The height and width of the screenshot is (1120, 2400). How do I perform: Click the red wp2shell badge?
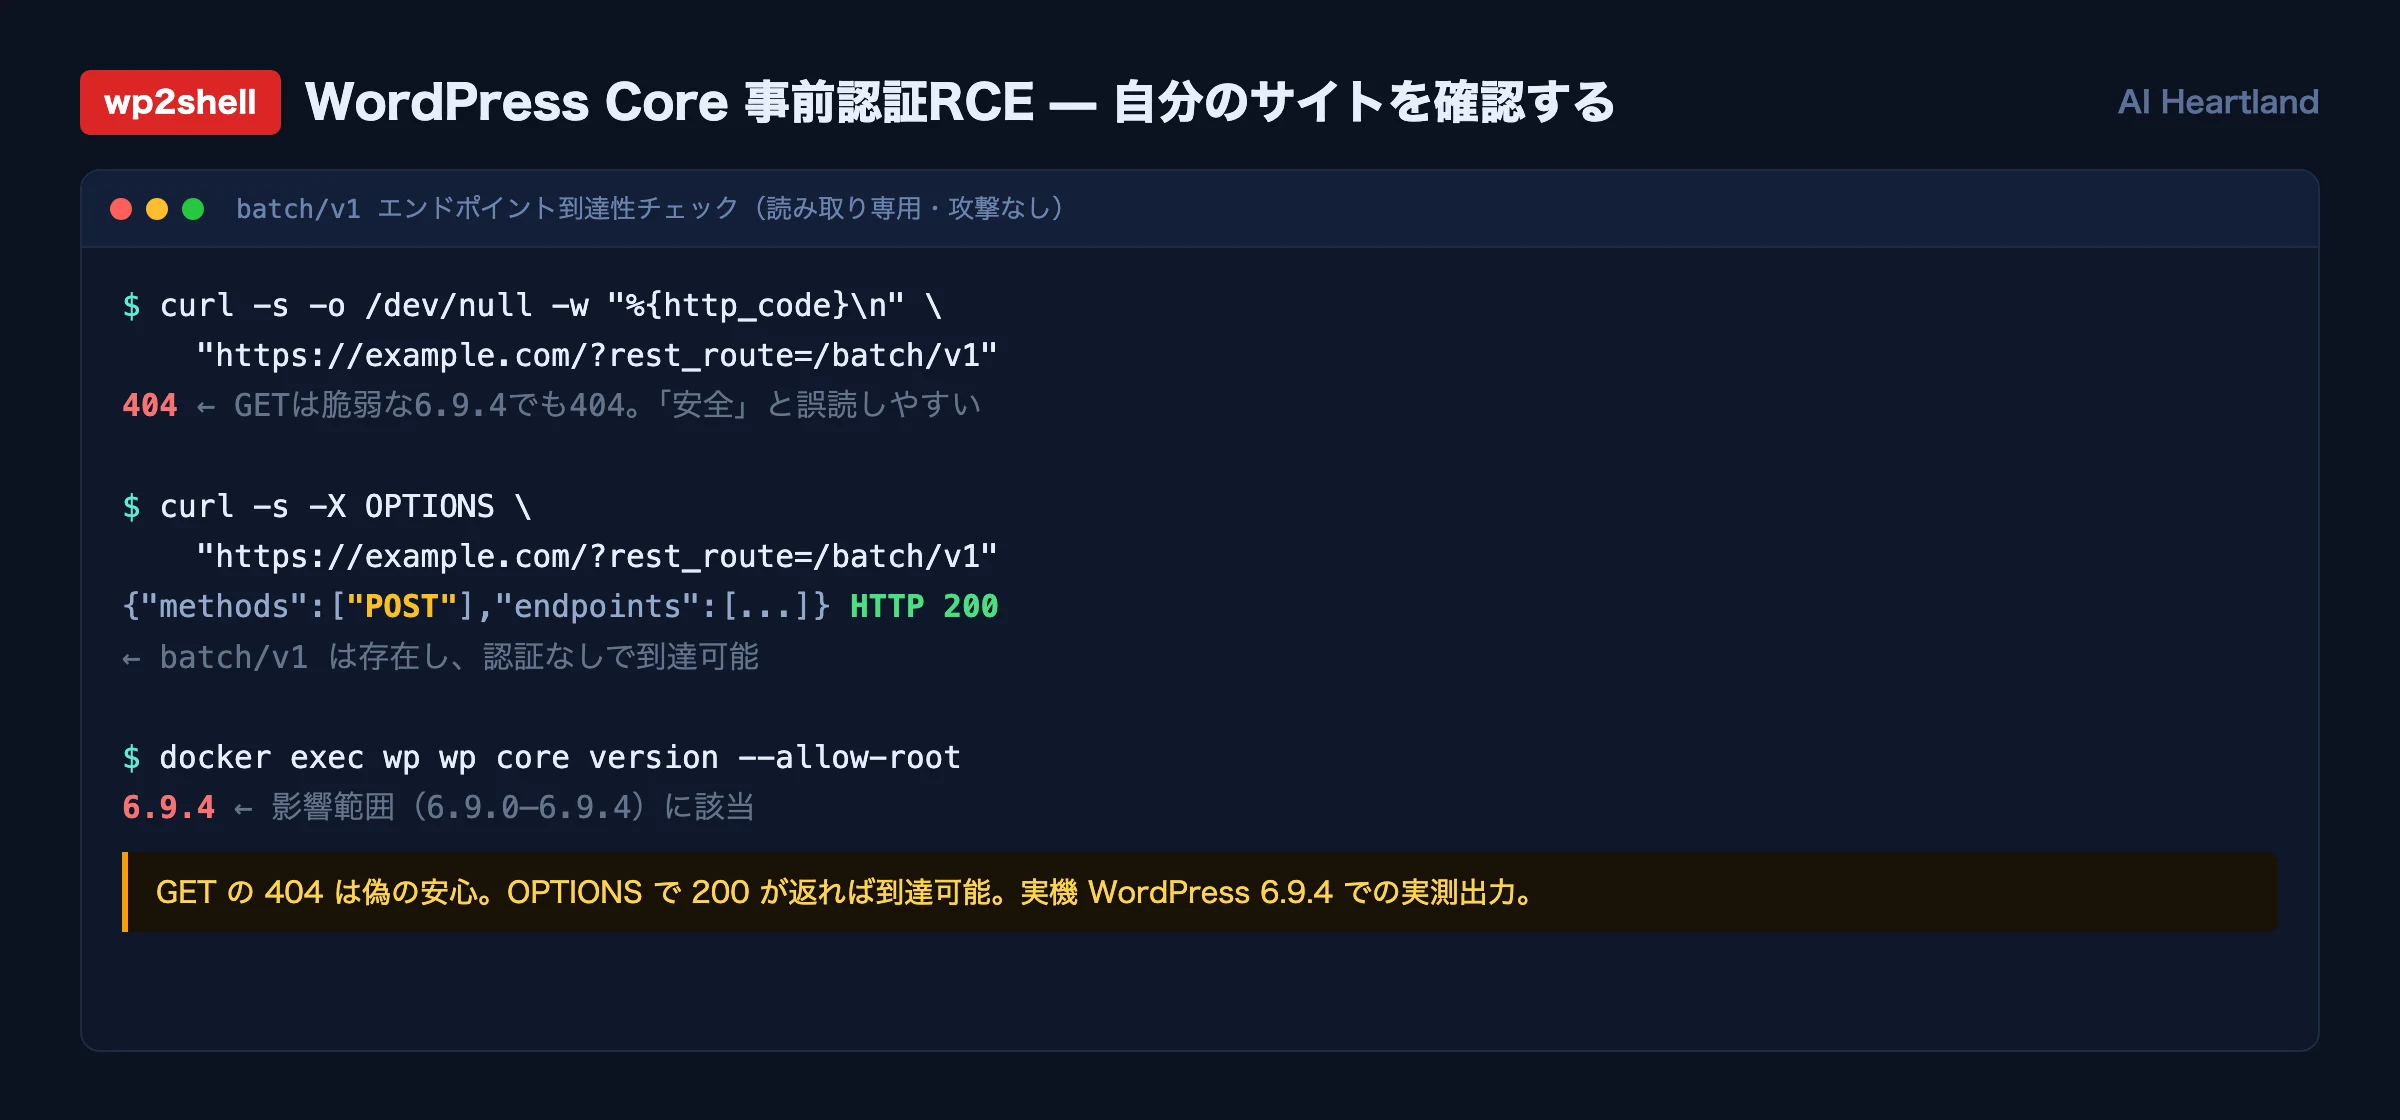click(x=180, y=102)
